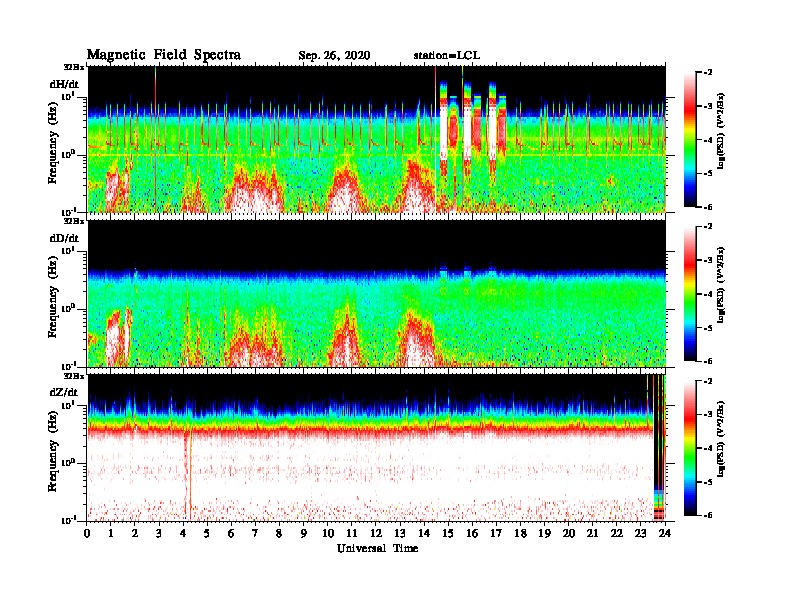Image resolution: width=792 pixels, height=612 pixels.
Task: Click hour 5 on the Universal Time axis
Action: [207, 534]
